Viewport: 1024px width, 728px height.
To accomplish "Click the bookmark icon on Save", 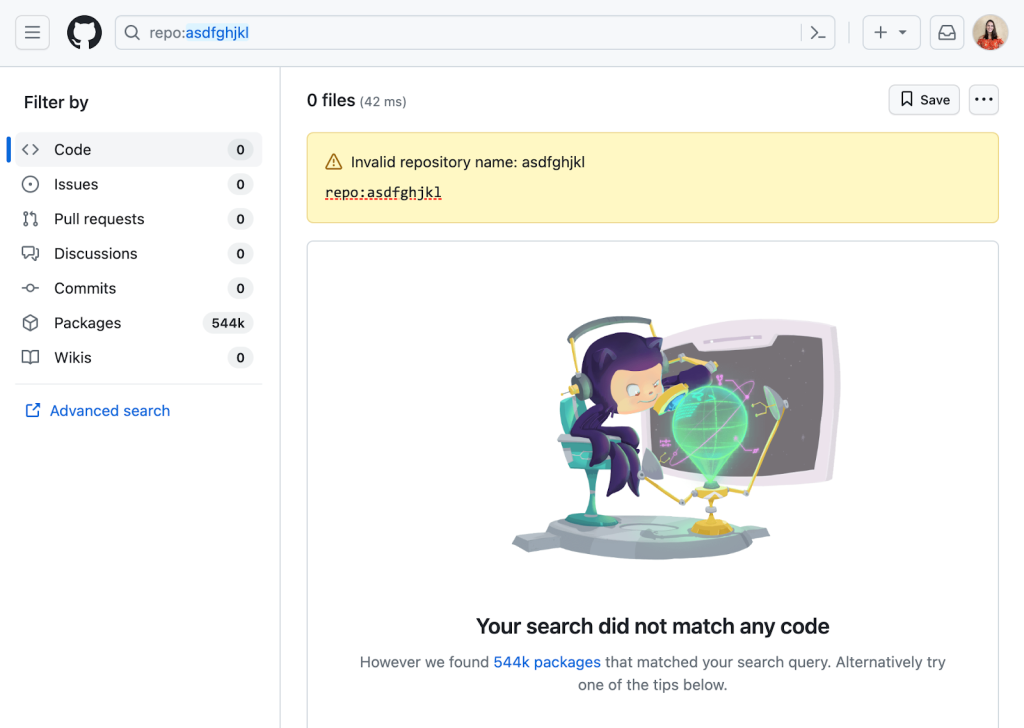I will (907, 99).
